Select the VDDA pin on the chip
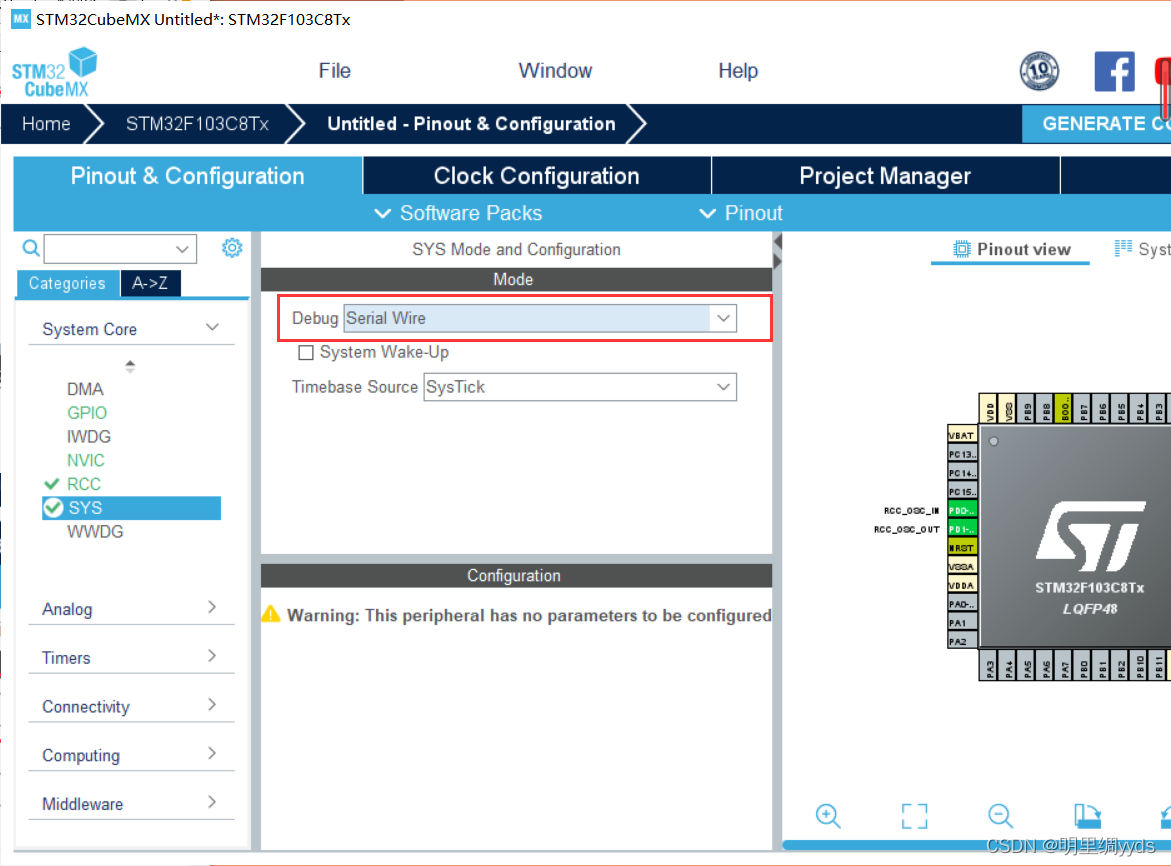The height and width of the screenshot is (866, 1171). point(962,585)
